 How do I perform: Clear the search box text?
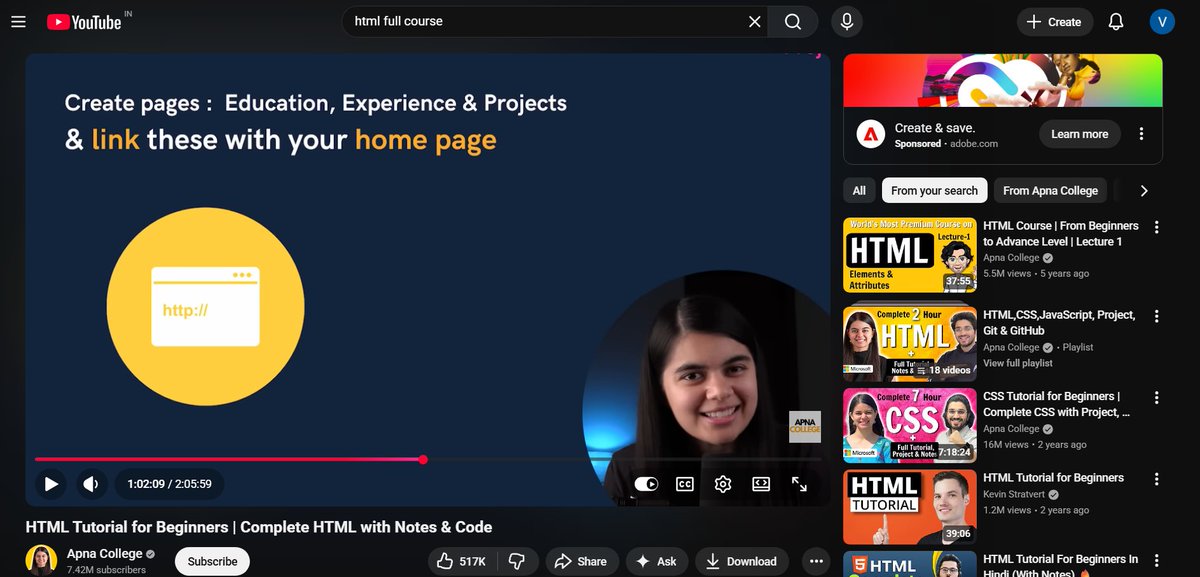pyautogui.click(x=755, y=21)
